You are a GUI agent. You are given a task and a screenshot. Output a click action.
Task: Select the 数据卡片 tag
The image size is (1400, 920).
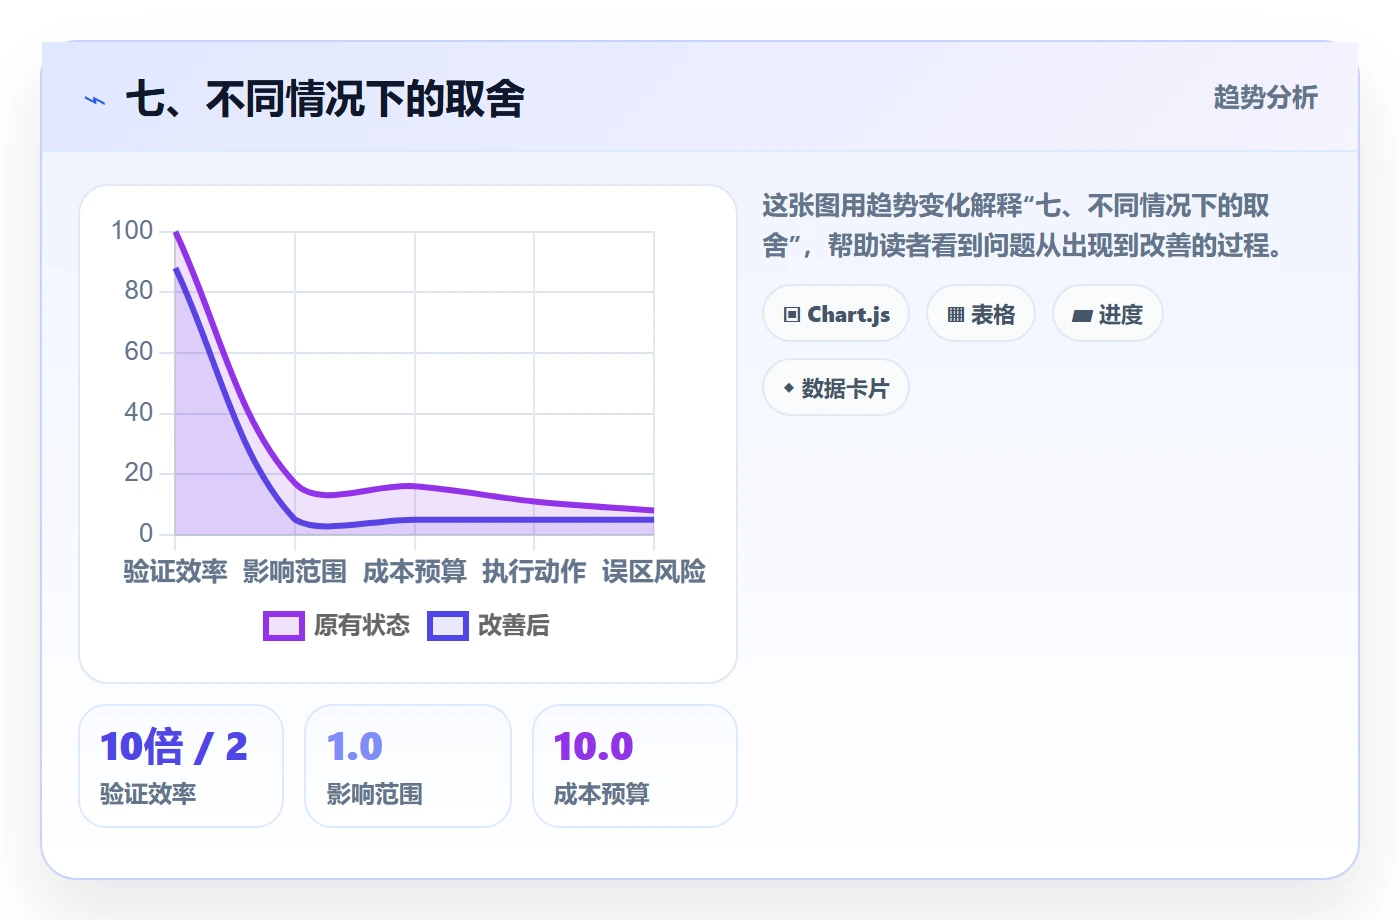836,388
